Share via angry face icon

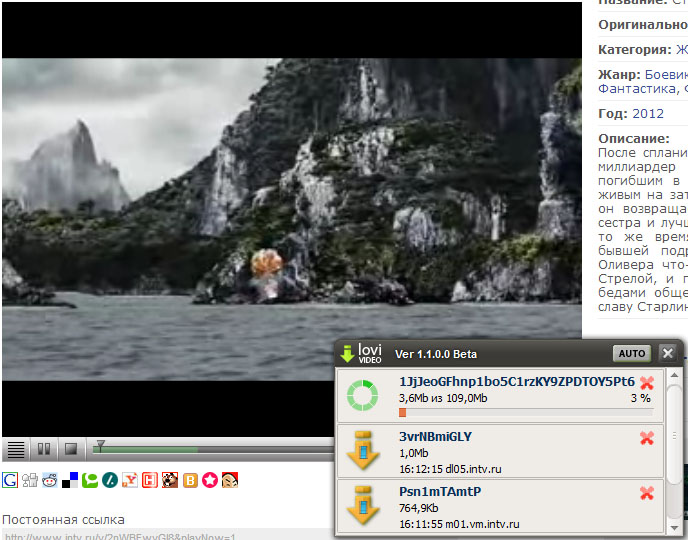230,480
